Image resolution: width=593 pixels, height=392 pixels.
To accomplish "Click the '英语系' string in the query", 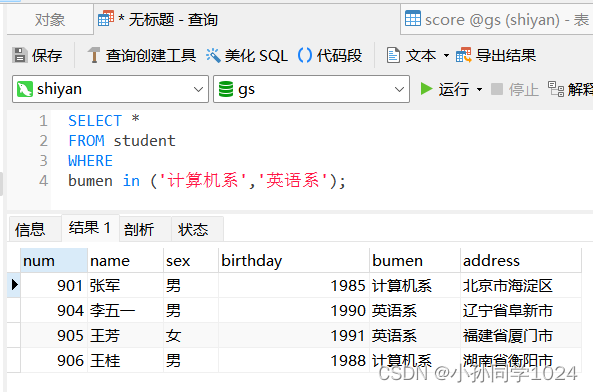I will (293, 180).
